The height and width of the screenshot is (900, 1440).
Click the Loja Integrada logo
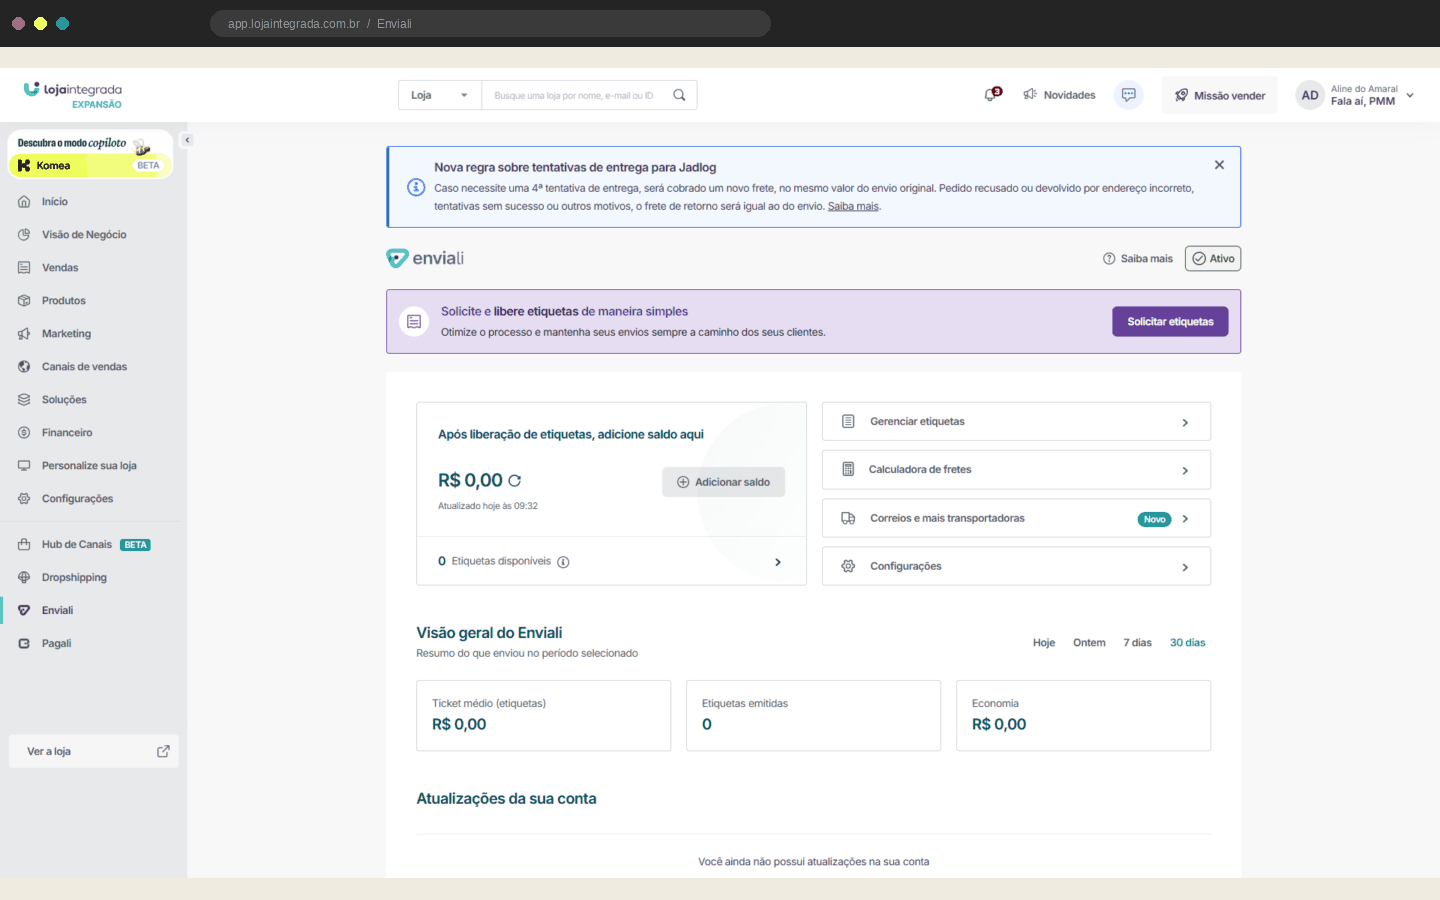tap(73, 95)
